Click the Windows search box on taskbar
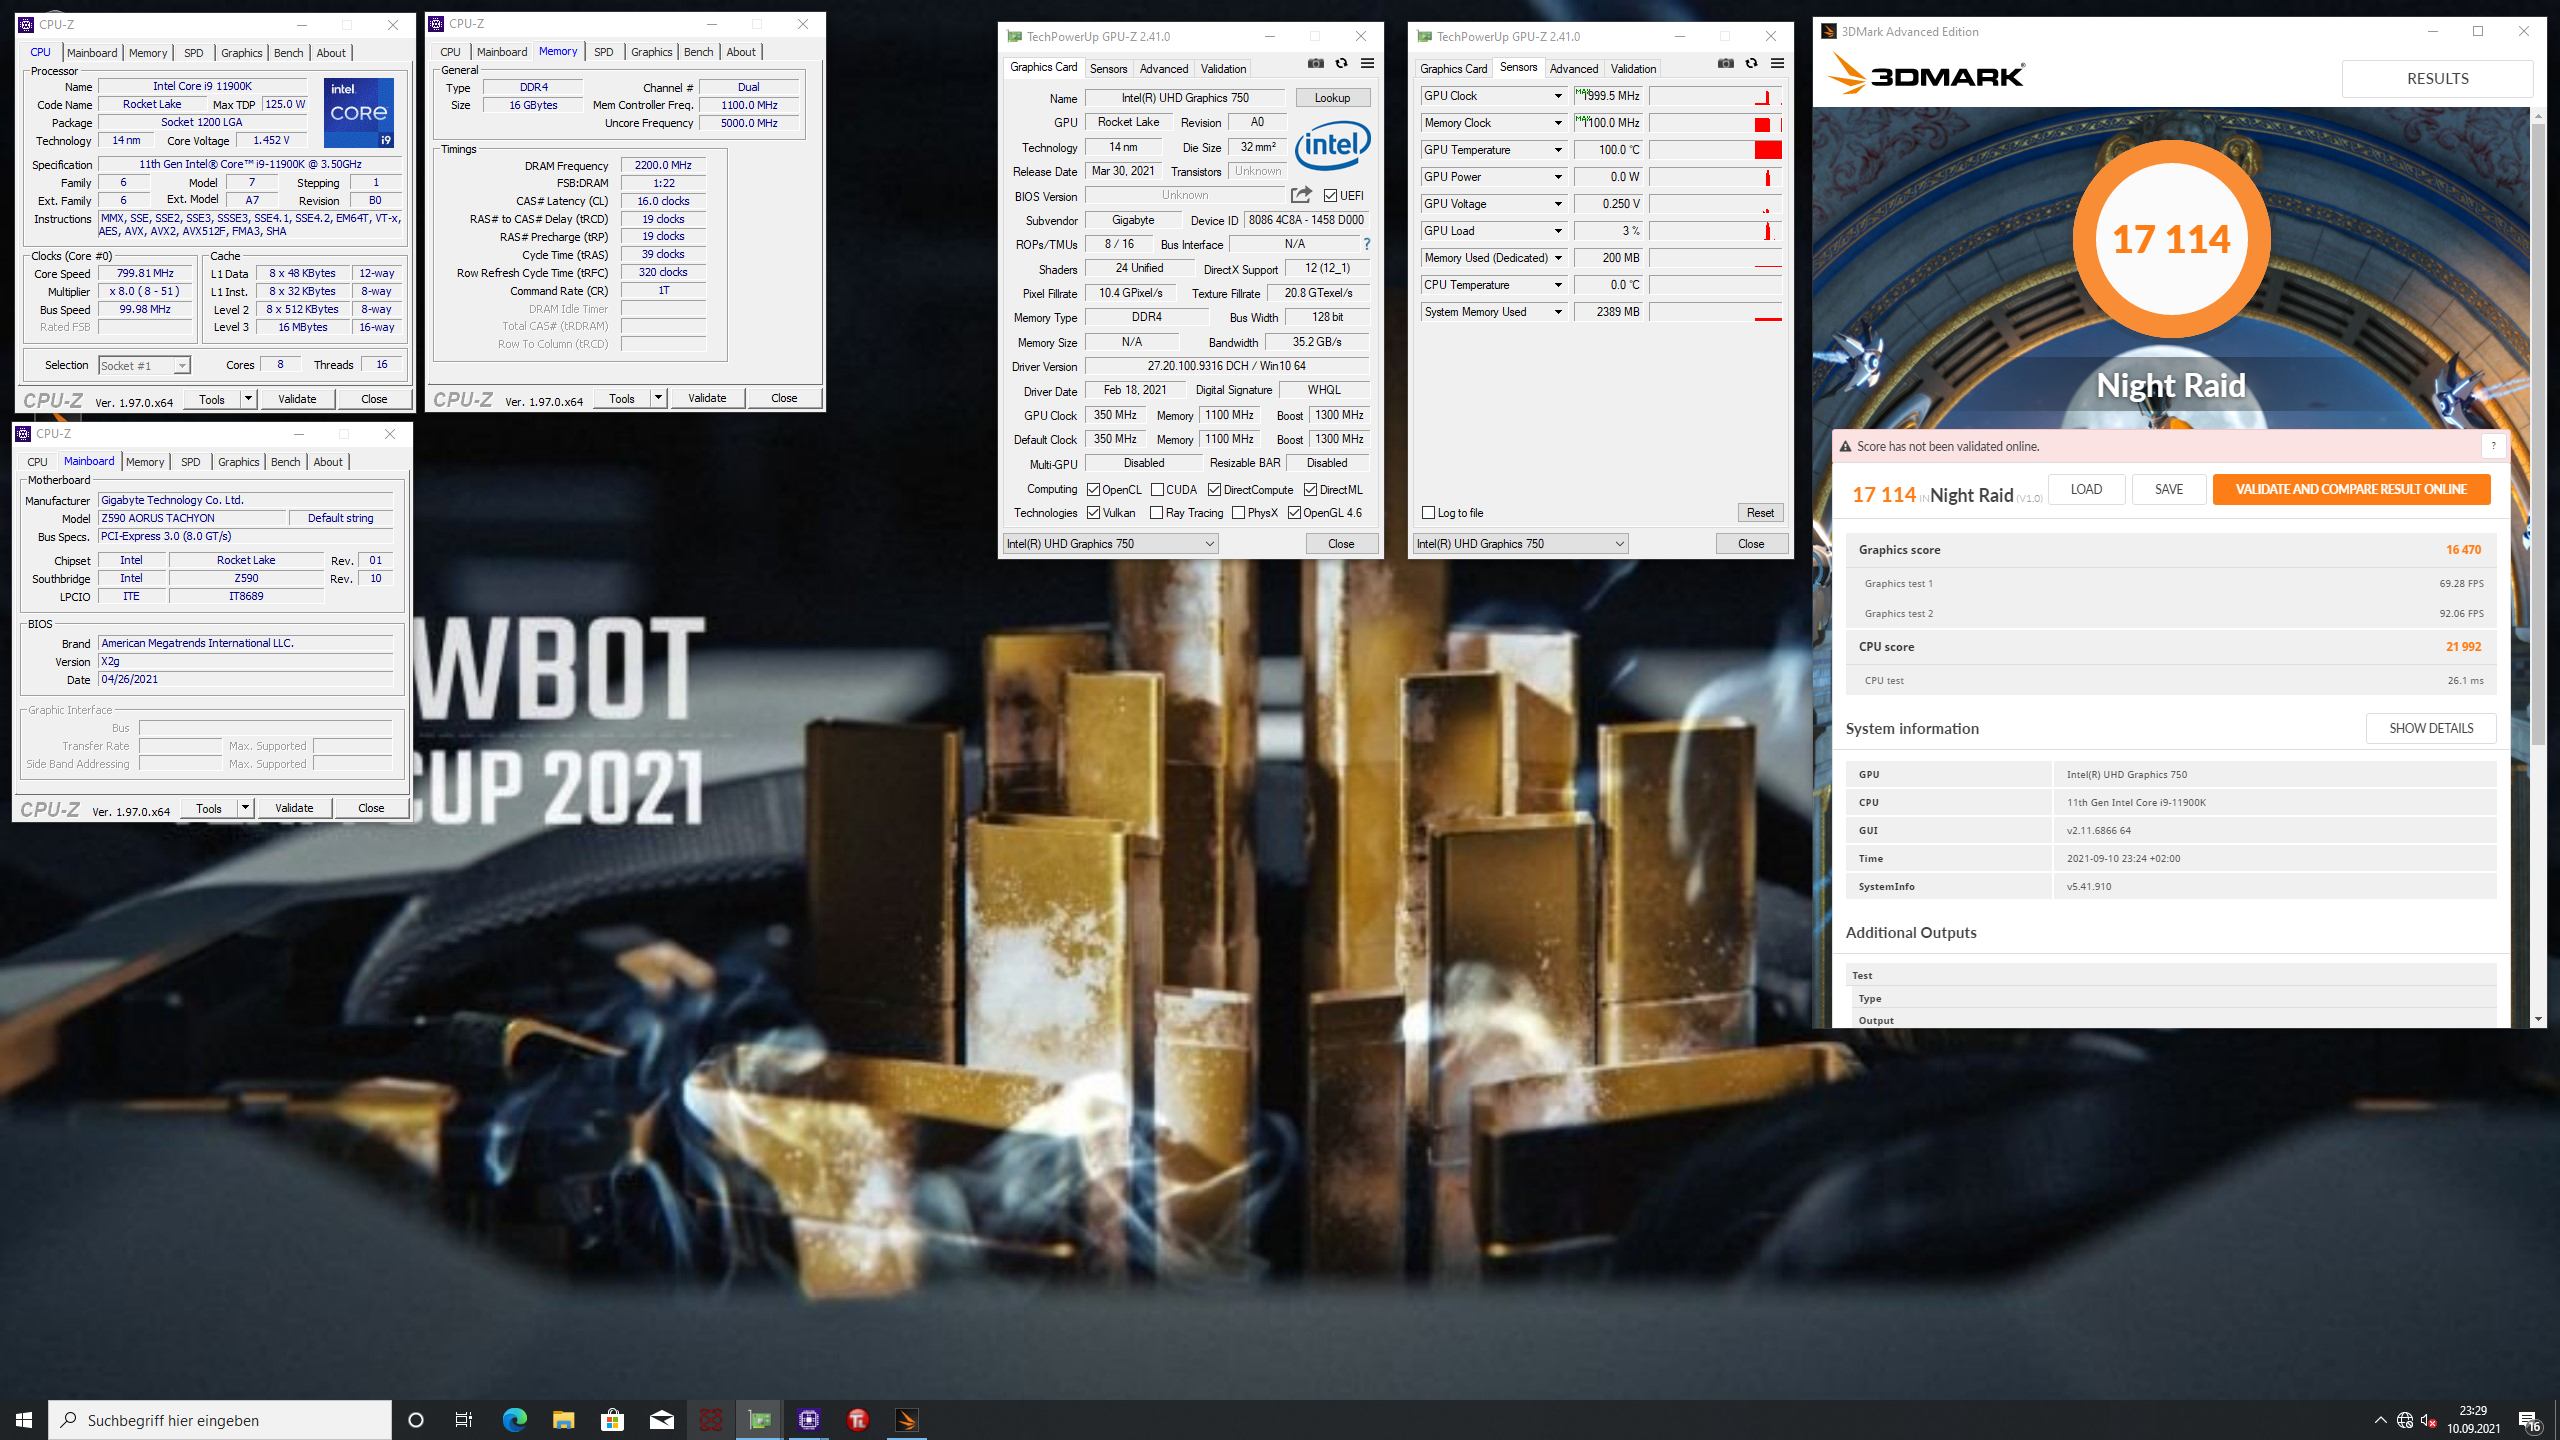Screen dimensions: 2560x1440 click(220, 1420)
